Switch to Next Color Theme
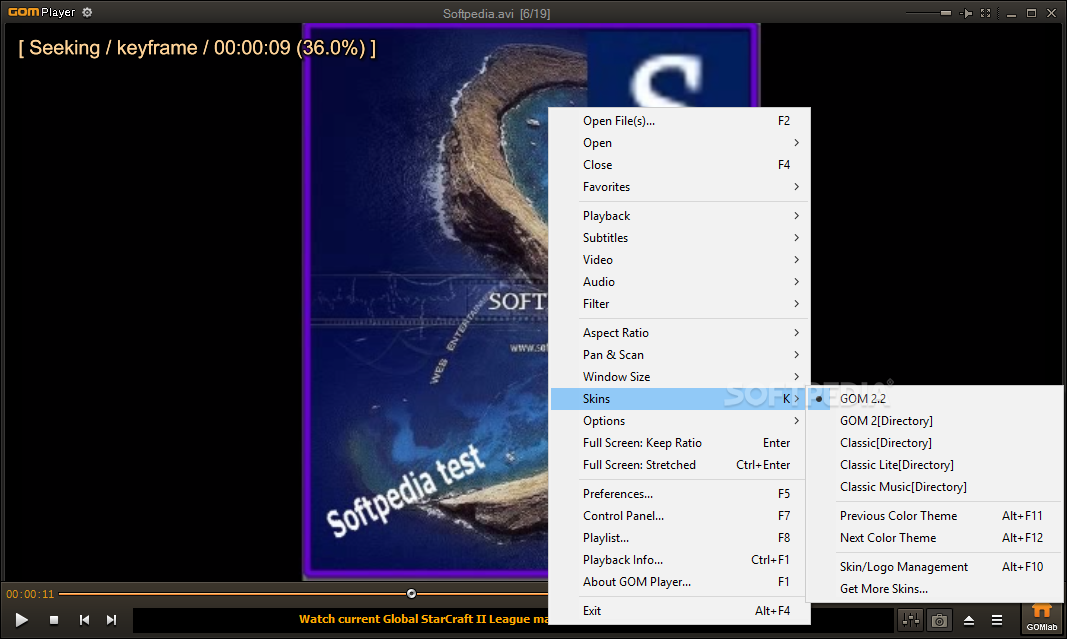 tap(935, 538)
